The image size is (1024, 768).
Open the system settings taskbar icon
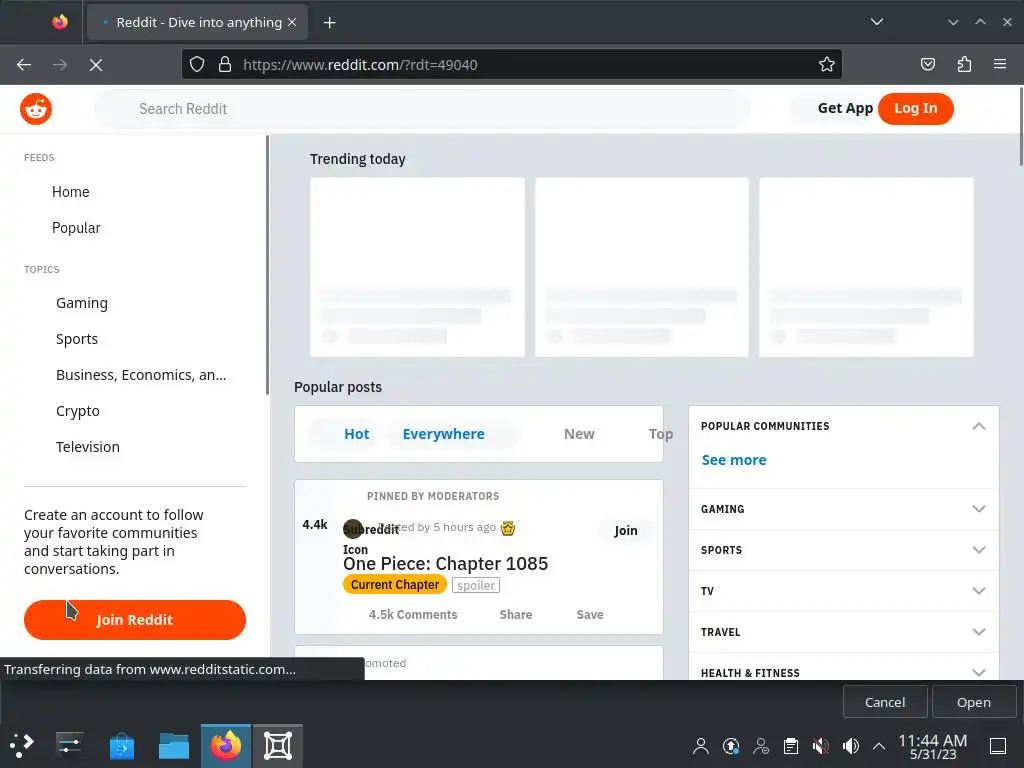point(69,745)
